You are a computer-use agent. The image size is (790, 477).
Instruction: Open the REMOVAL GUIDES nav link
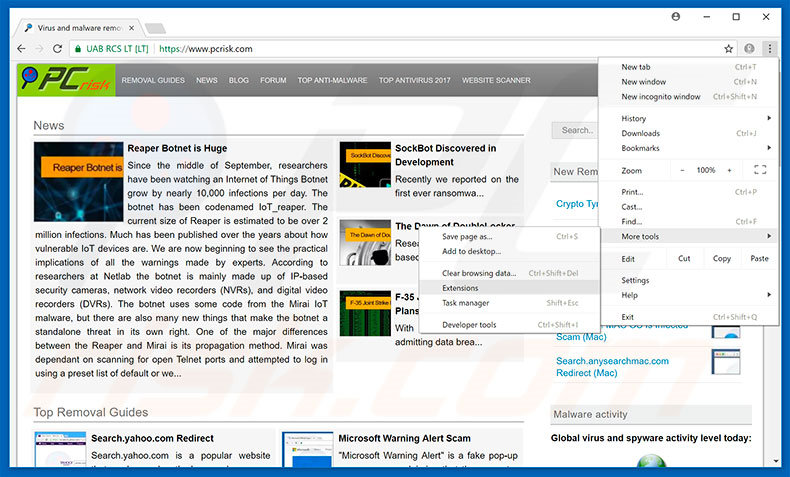click(x=153, y=80)
